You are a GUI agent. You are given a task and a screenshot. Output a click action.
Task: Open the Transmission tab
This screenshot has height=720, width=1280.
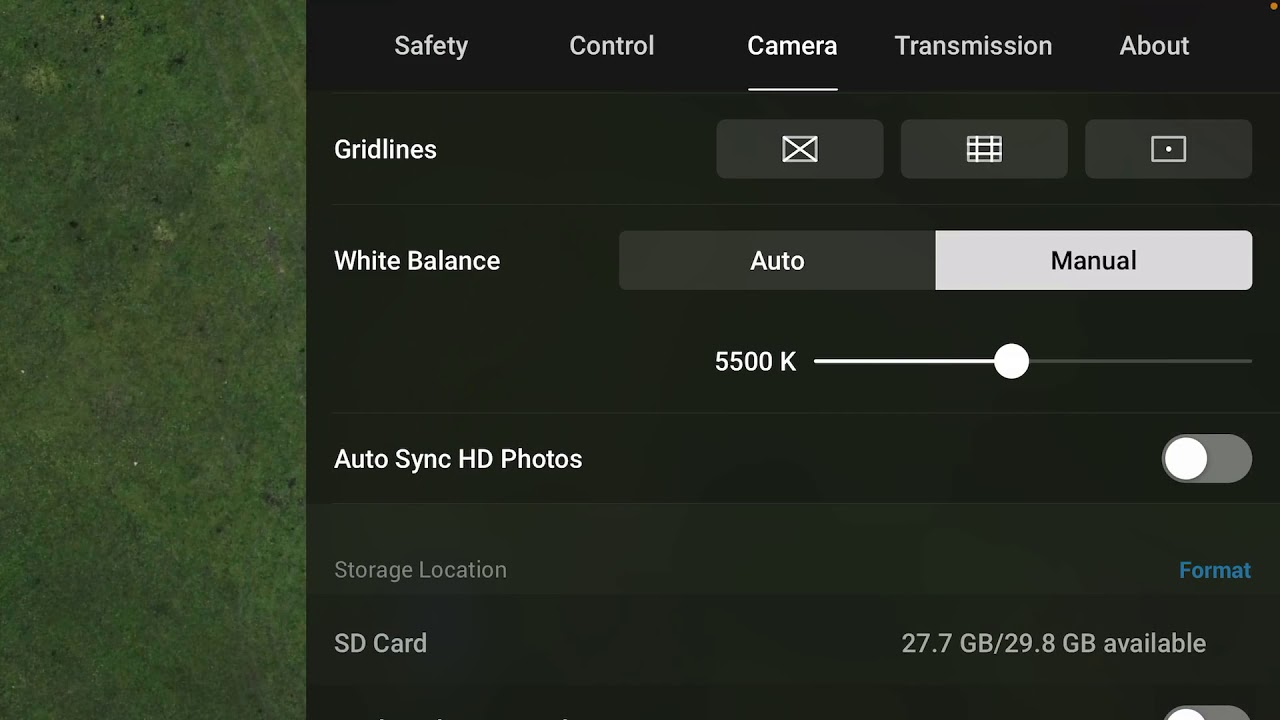[973, 46]
